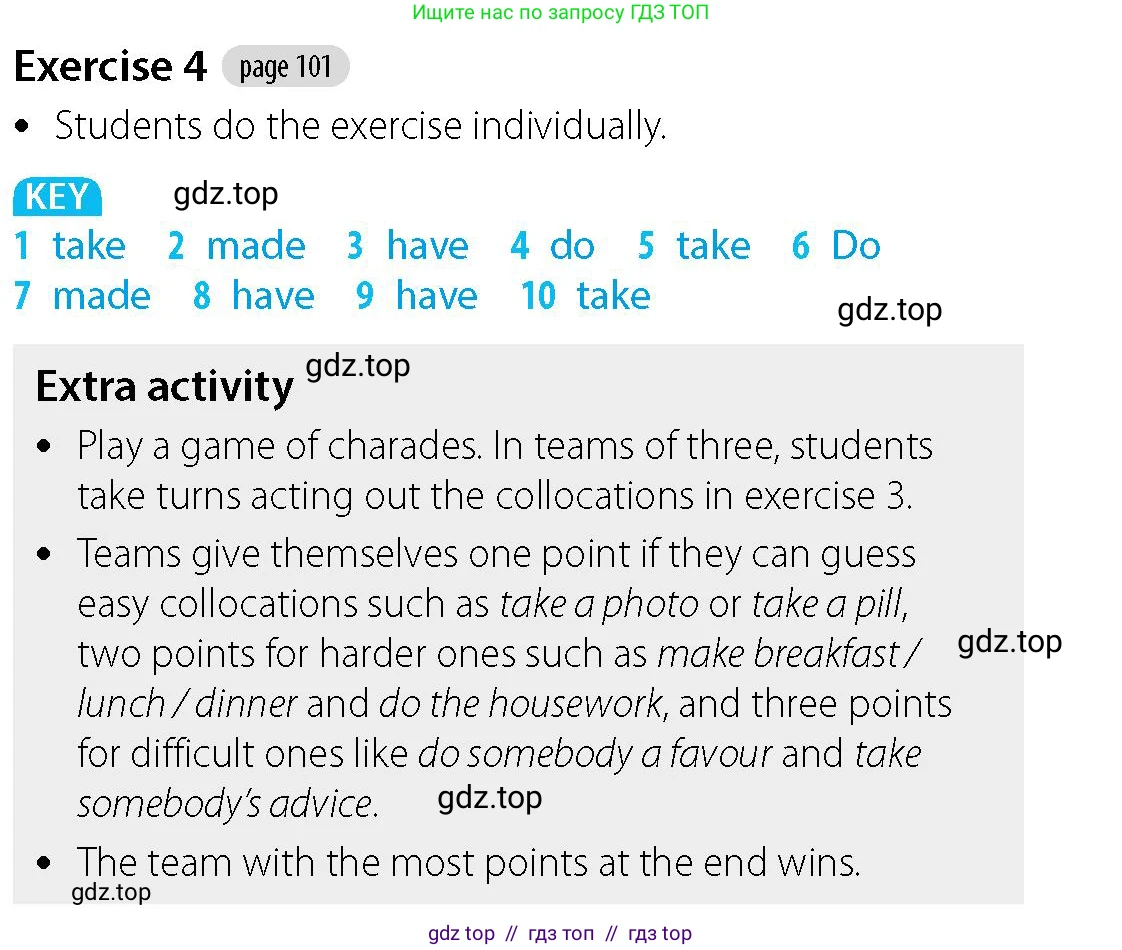Select answer 4 do
The width and height of the screenshot is (1122, 950).
tap(552, 245)
